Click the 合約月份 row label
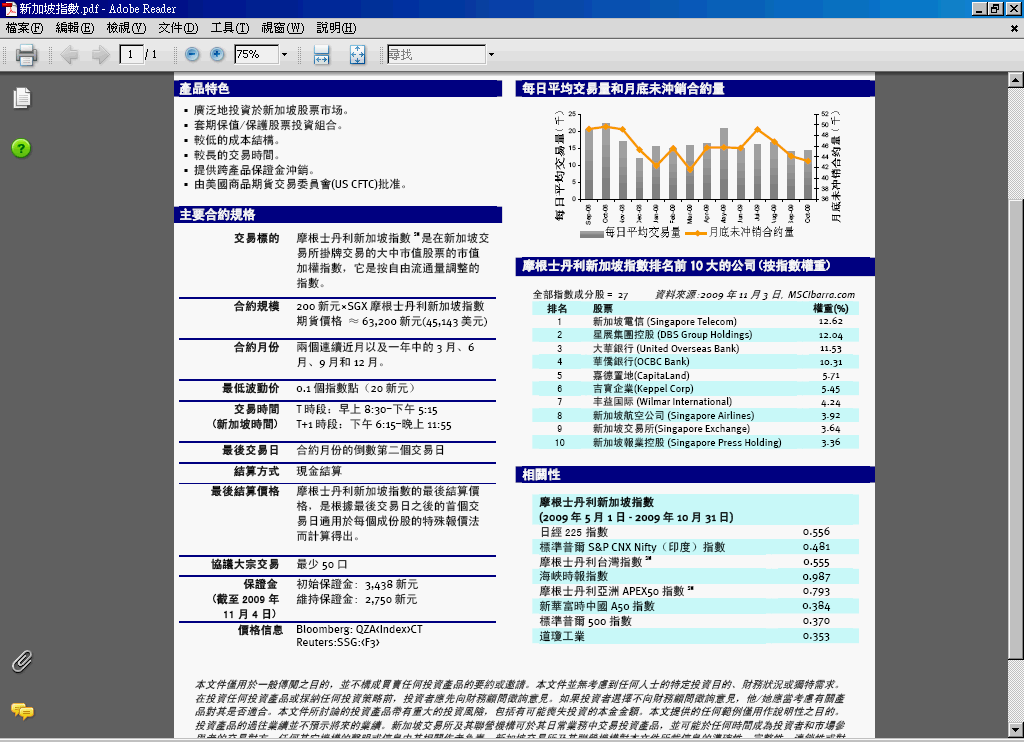This screenshot has width=1024, height=742. (x=257, y=347)
